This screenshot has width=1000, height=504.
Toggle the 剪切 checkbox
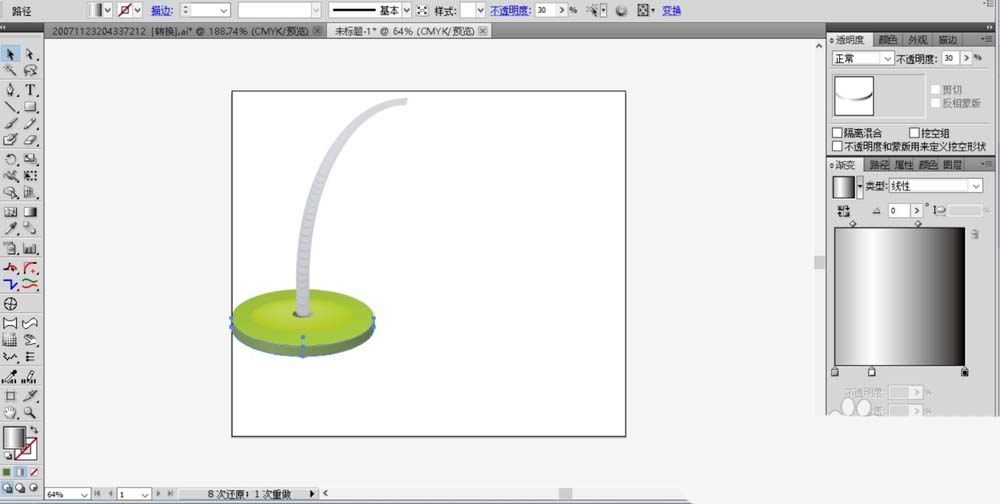tap(936, 90)
